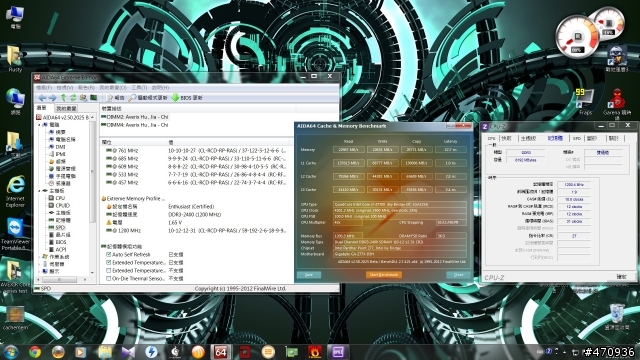Open the Recycle Bin on the desktop

617,317
